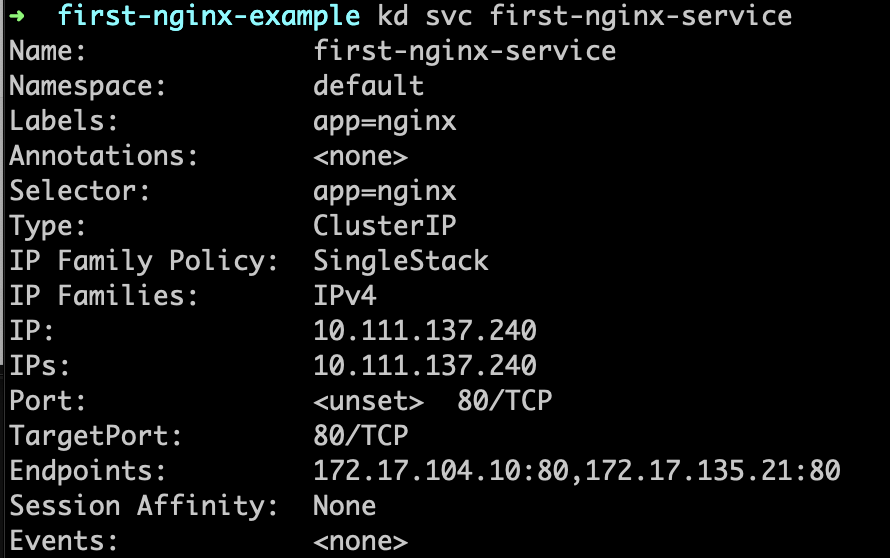The height and width of the screenshot is (558, 890).
Task: Select '80/TCP' in the TargetPort row
Action: (360, 436)
